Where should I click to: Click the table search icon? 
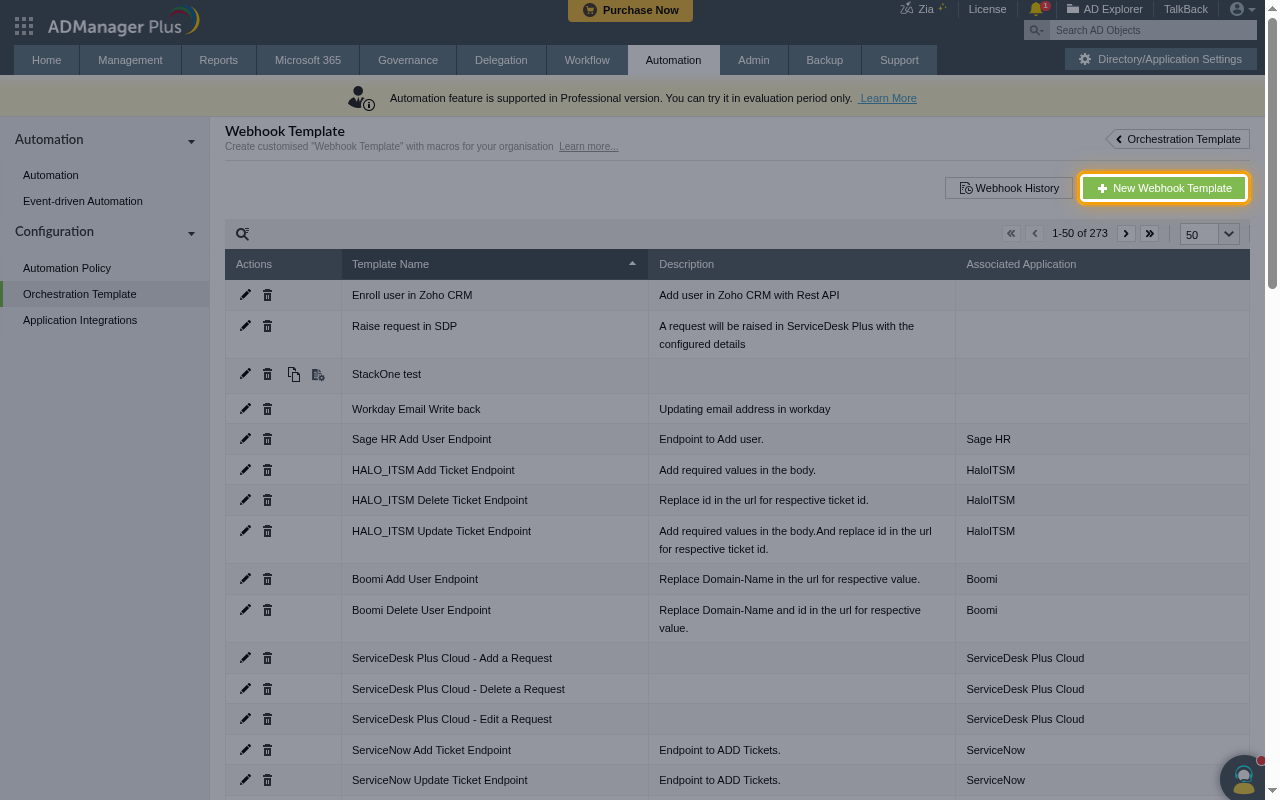point(242,234)
